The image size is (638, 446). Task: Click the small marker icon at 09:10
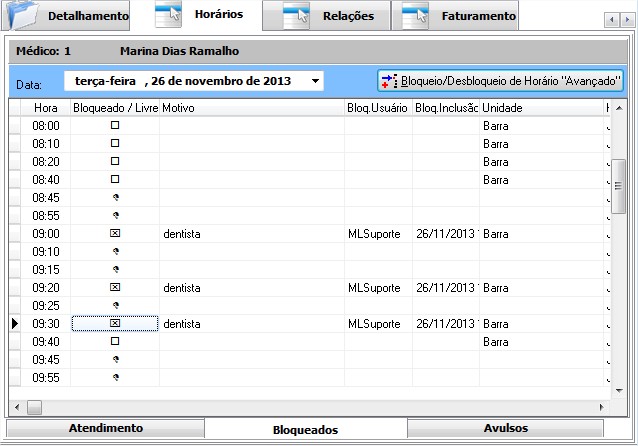click(115, 252)
